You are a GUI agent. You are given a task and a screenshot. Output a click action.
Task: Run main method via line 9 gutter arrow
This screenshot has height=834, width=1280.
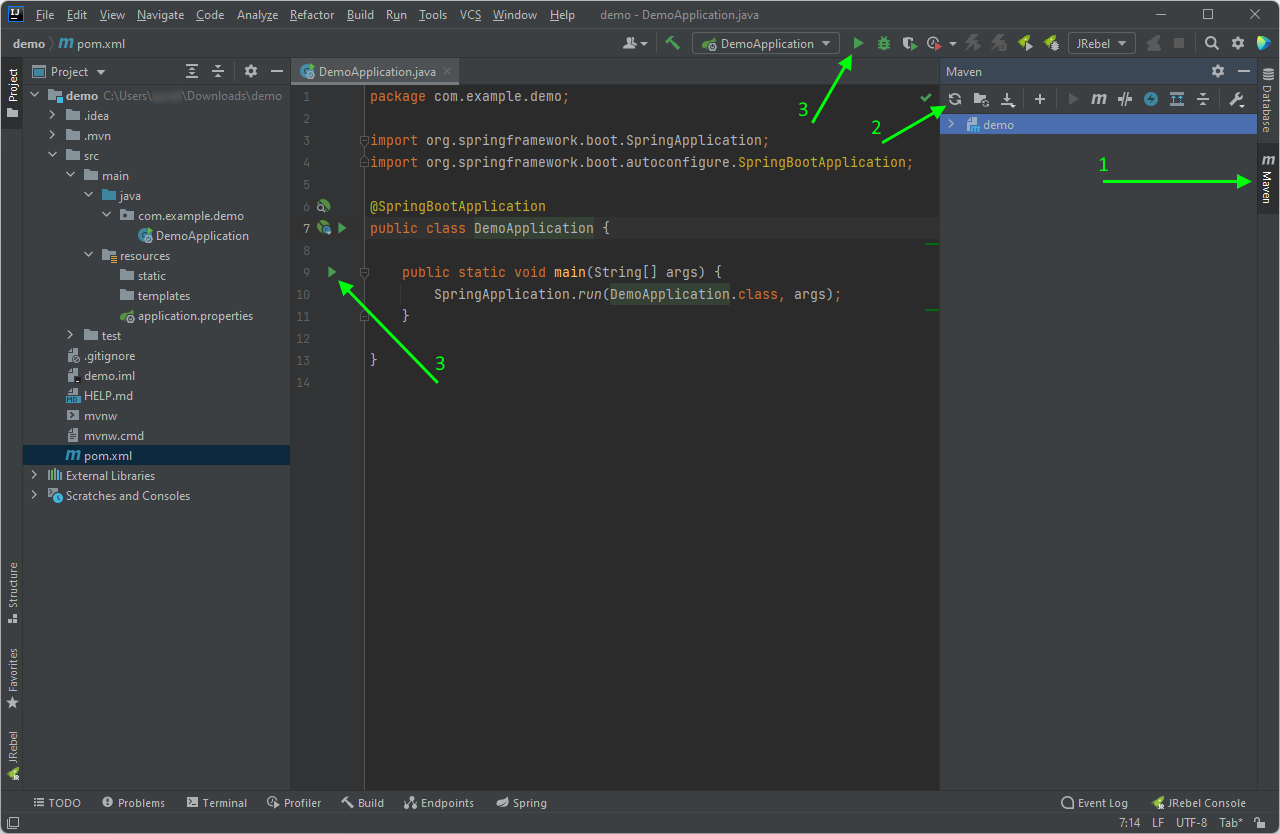point(331,271)
